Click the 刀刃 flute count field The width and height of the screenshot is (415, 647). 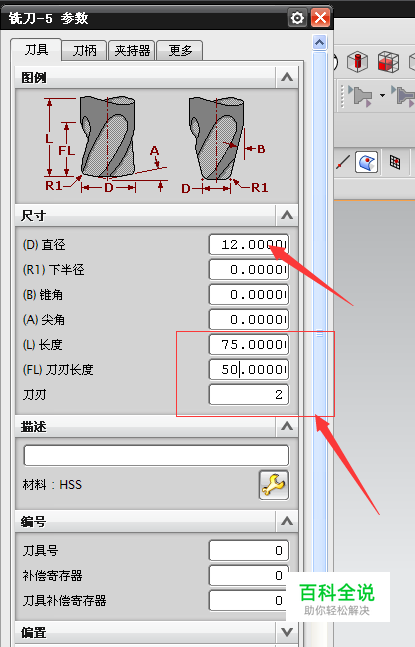(x=249, y=394)
